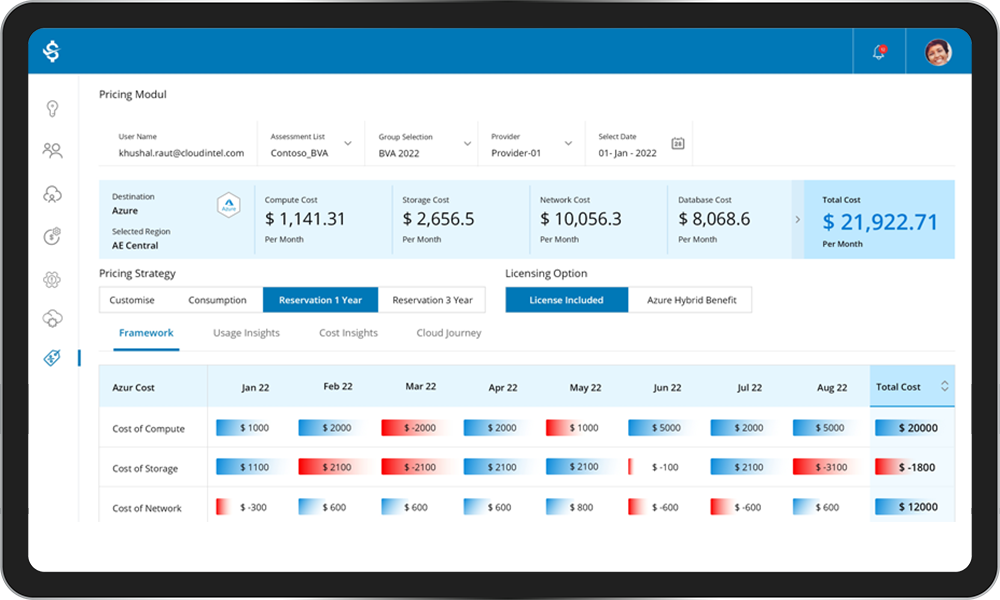
Task: Select Reservation 1 Year strategy
Action: point(320,300)
